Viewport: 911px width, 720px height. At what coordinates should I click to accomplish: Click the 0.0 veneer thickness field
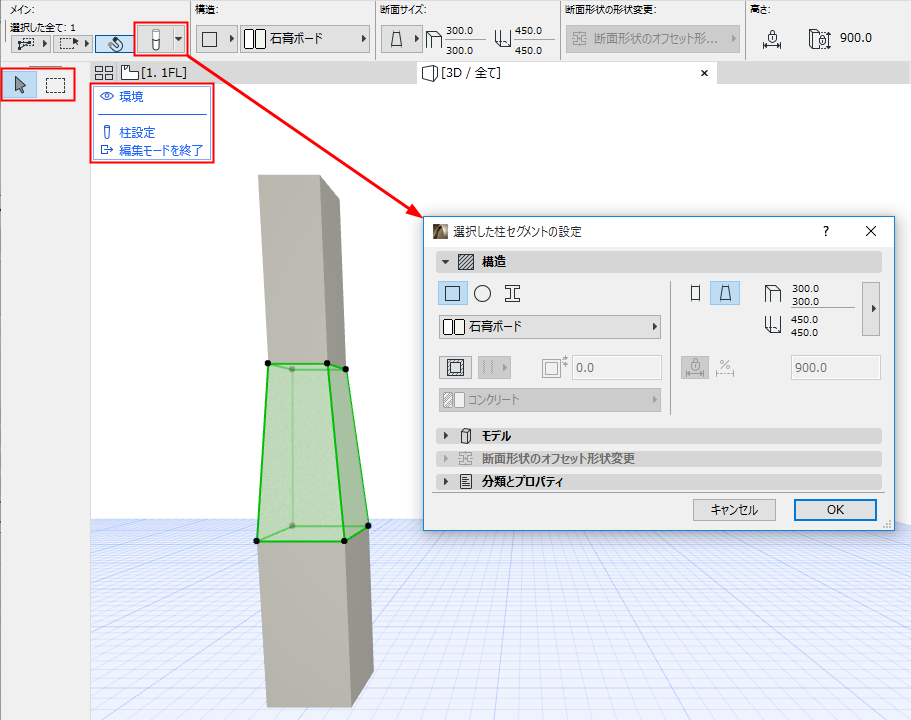tap(617, 368)
